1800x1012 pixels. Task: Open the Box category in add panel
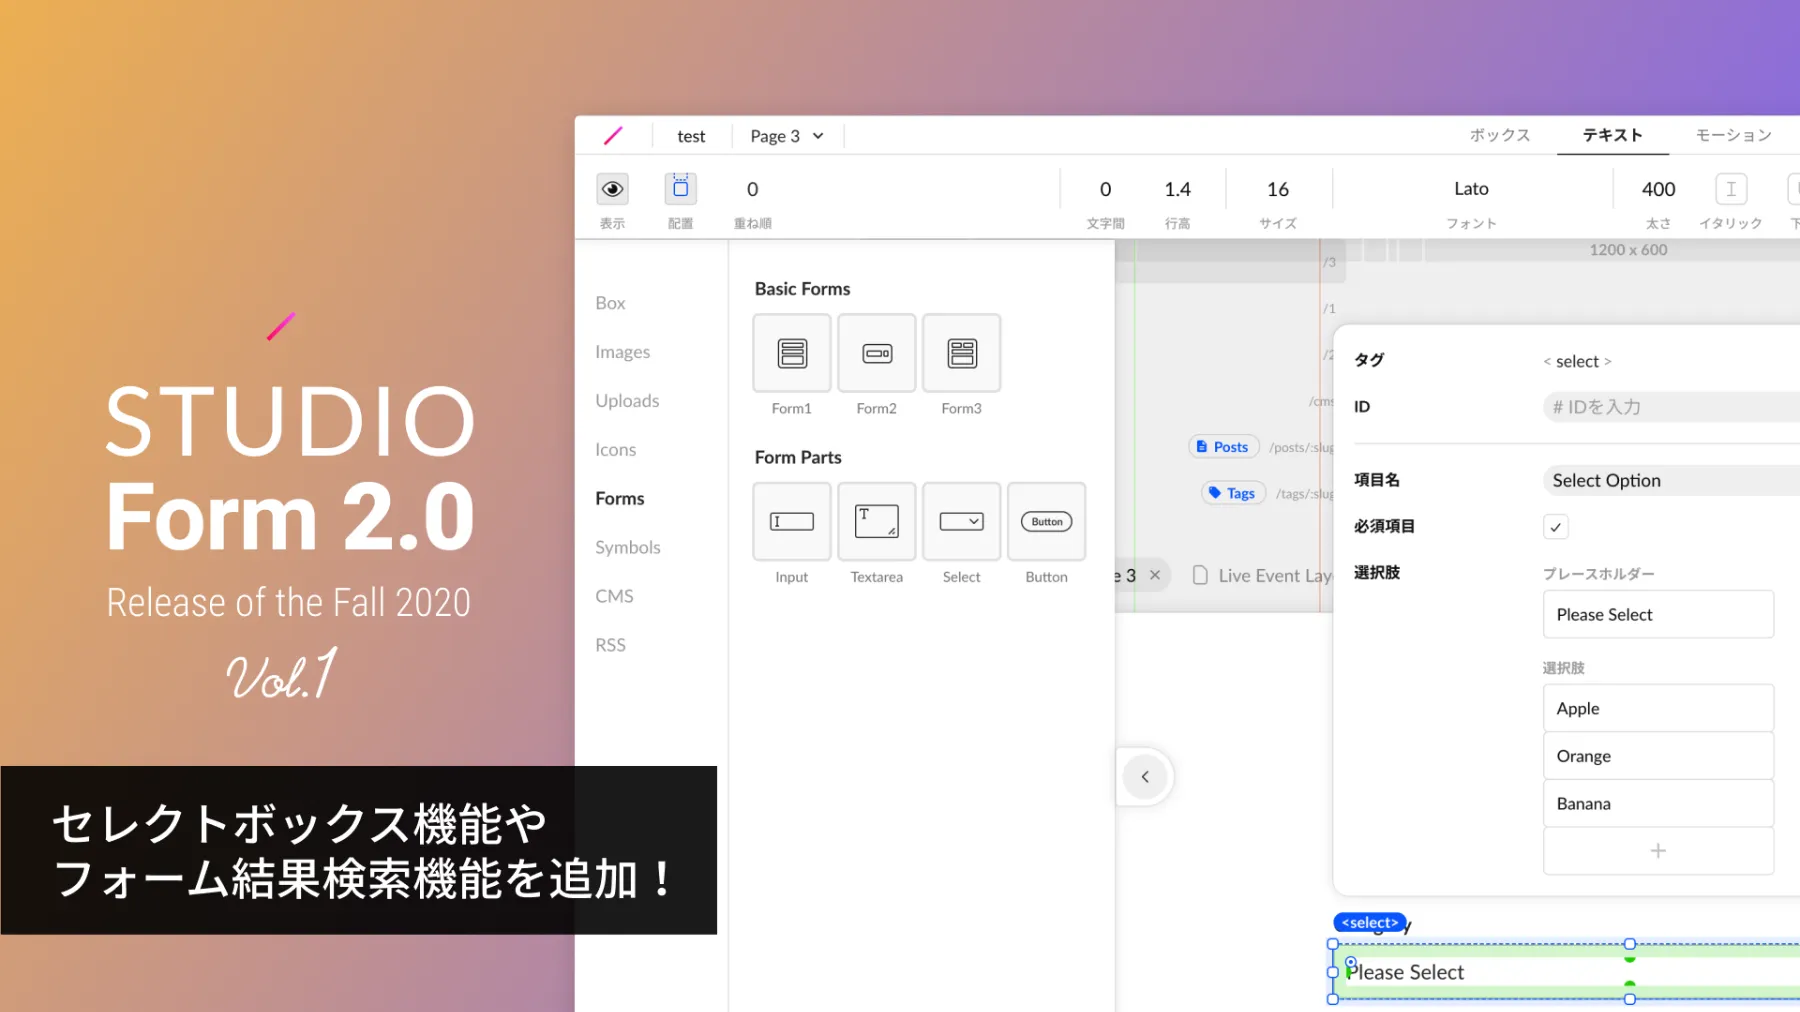tap(610, 303)
